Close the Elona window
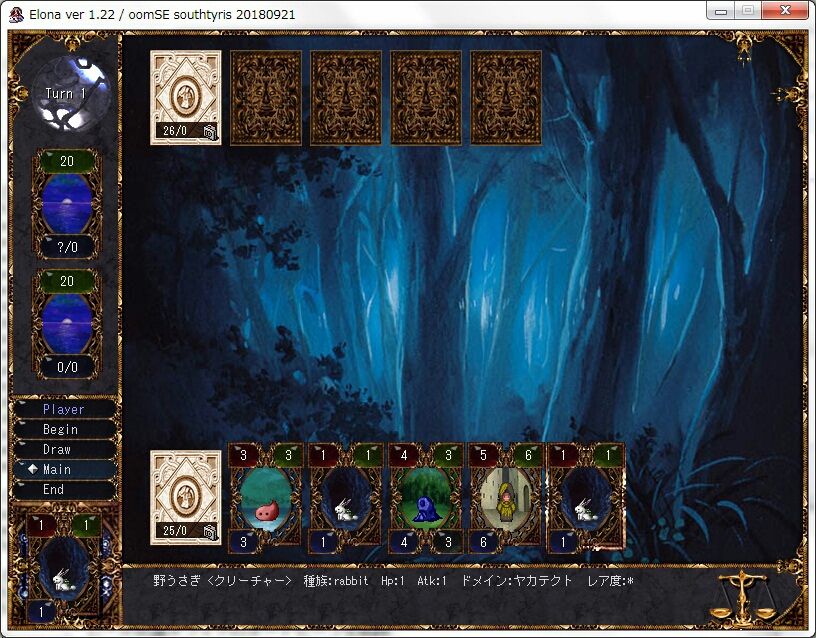The height and width of the screenshot is (638, 819). click(x=785, y=10)
